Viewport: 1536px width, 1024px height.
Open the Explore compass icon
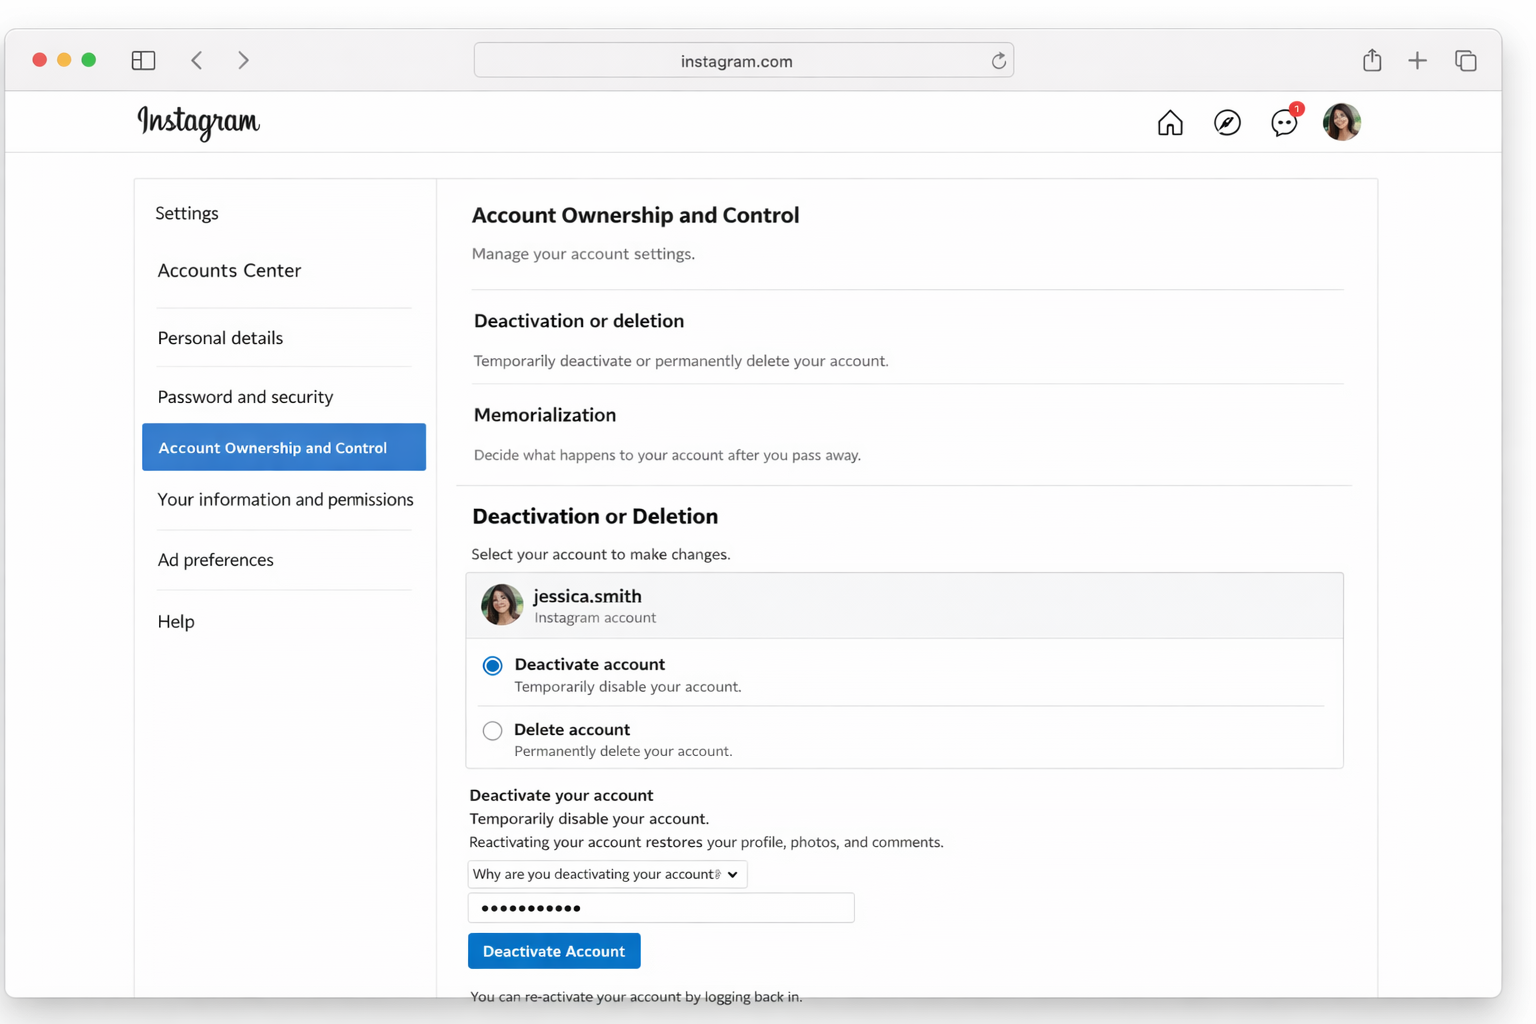(1227, 122)
